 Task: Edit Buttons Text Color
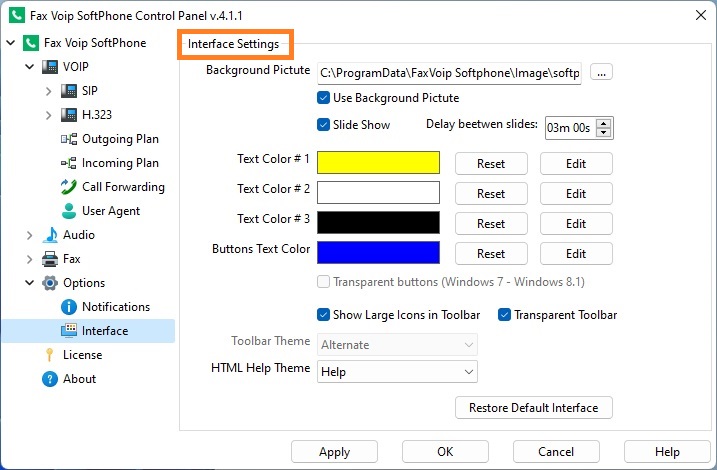[x=576, y=253]
